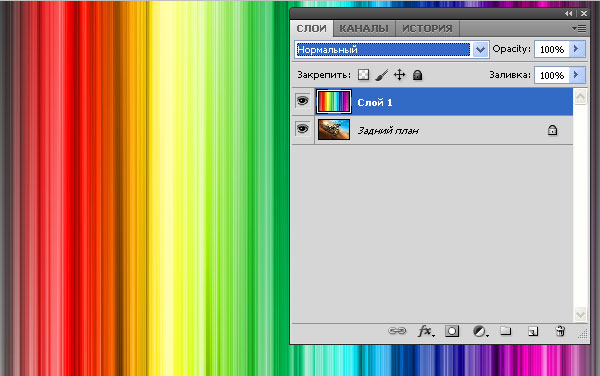Click the Заливка label
Screen dimensions: 600x376
click(510, 75)
